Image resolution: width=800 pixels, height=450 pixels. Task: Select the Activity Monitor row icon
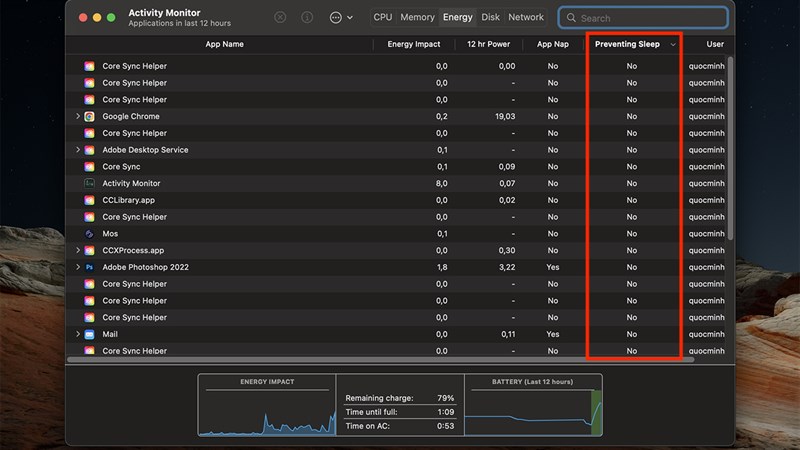89,184
